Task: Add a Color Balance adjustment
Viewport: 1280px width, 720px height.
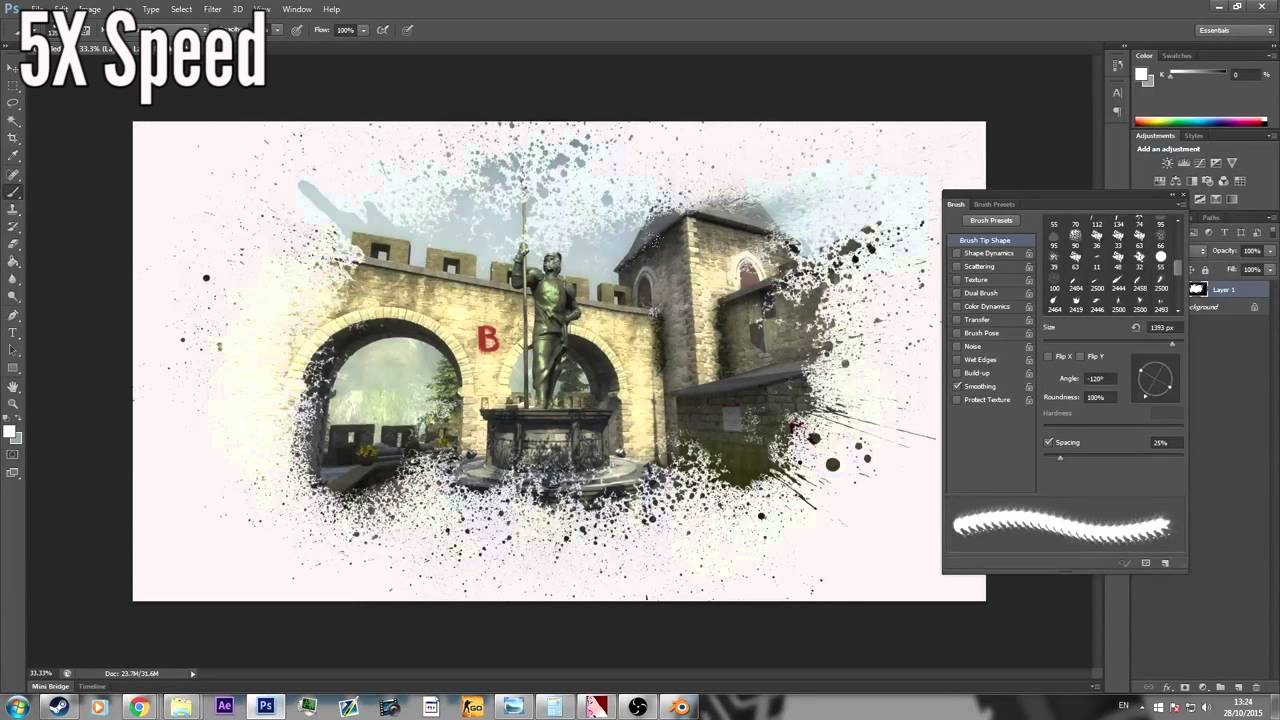Action: (1175, 181)
